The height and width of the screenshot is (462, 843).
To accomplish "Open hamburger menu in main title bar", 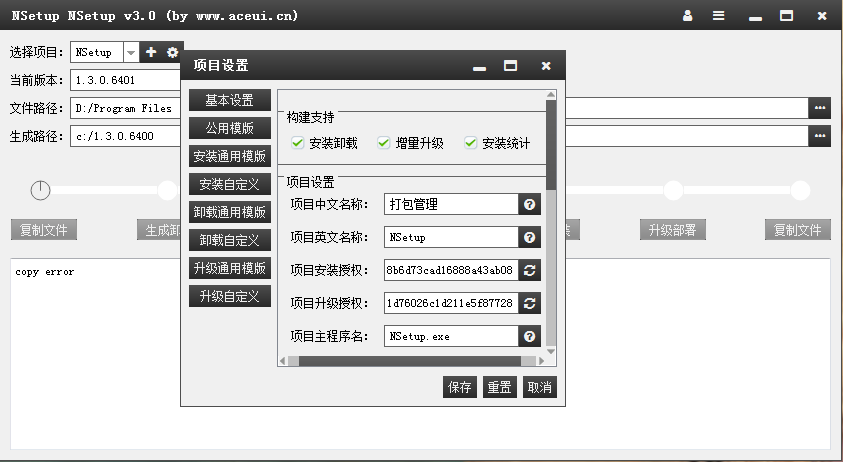I will tap(718, 16).
